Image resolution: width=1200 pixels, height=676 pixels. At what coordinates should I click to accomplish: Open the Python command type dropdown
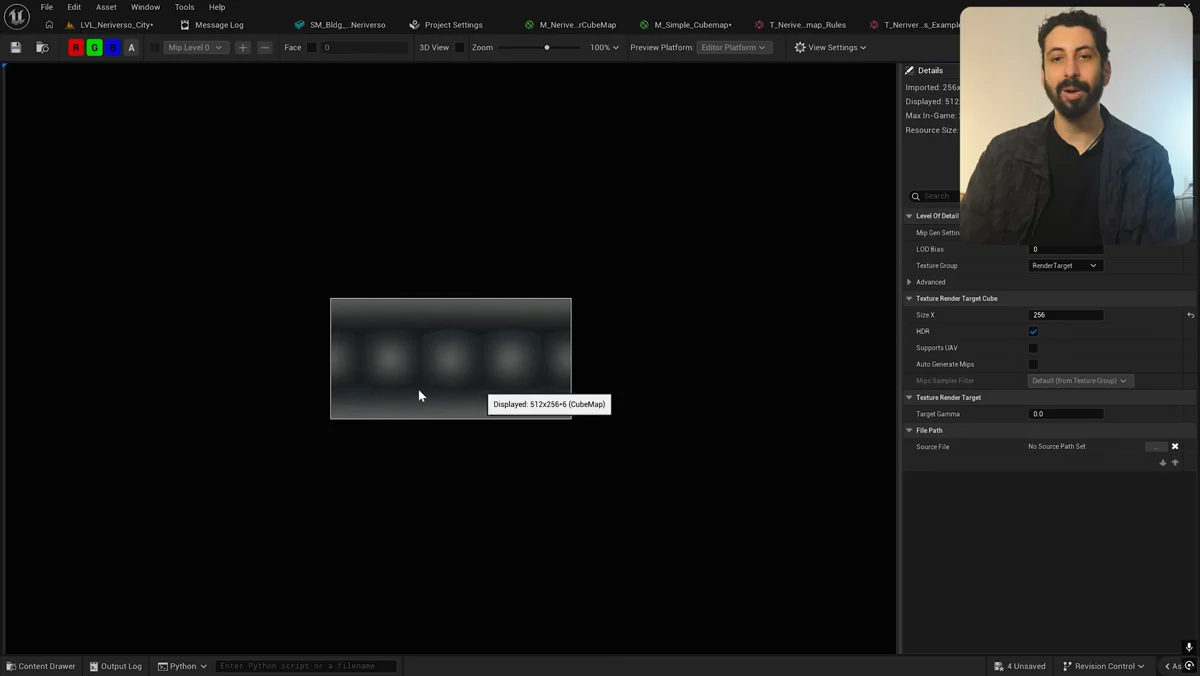point(182,666)
